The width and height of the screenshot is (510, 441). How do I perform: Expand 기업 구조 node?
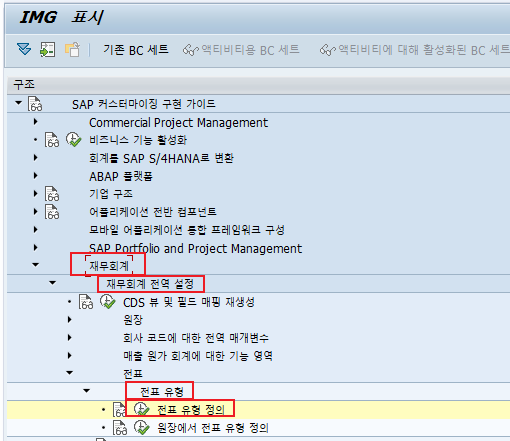point(36,193)
